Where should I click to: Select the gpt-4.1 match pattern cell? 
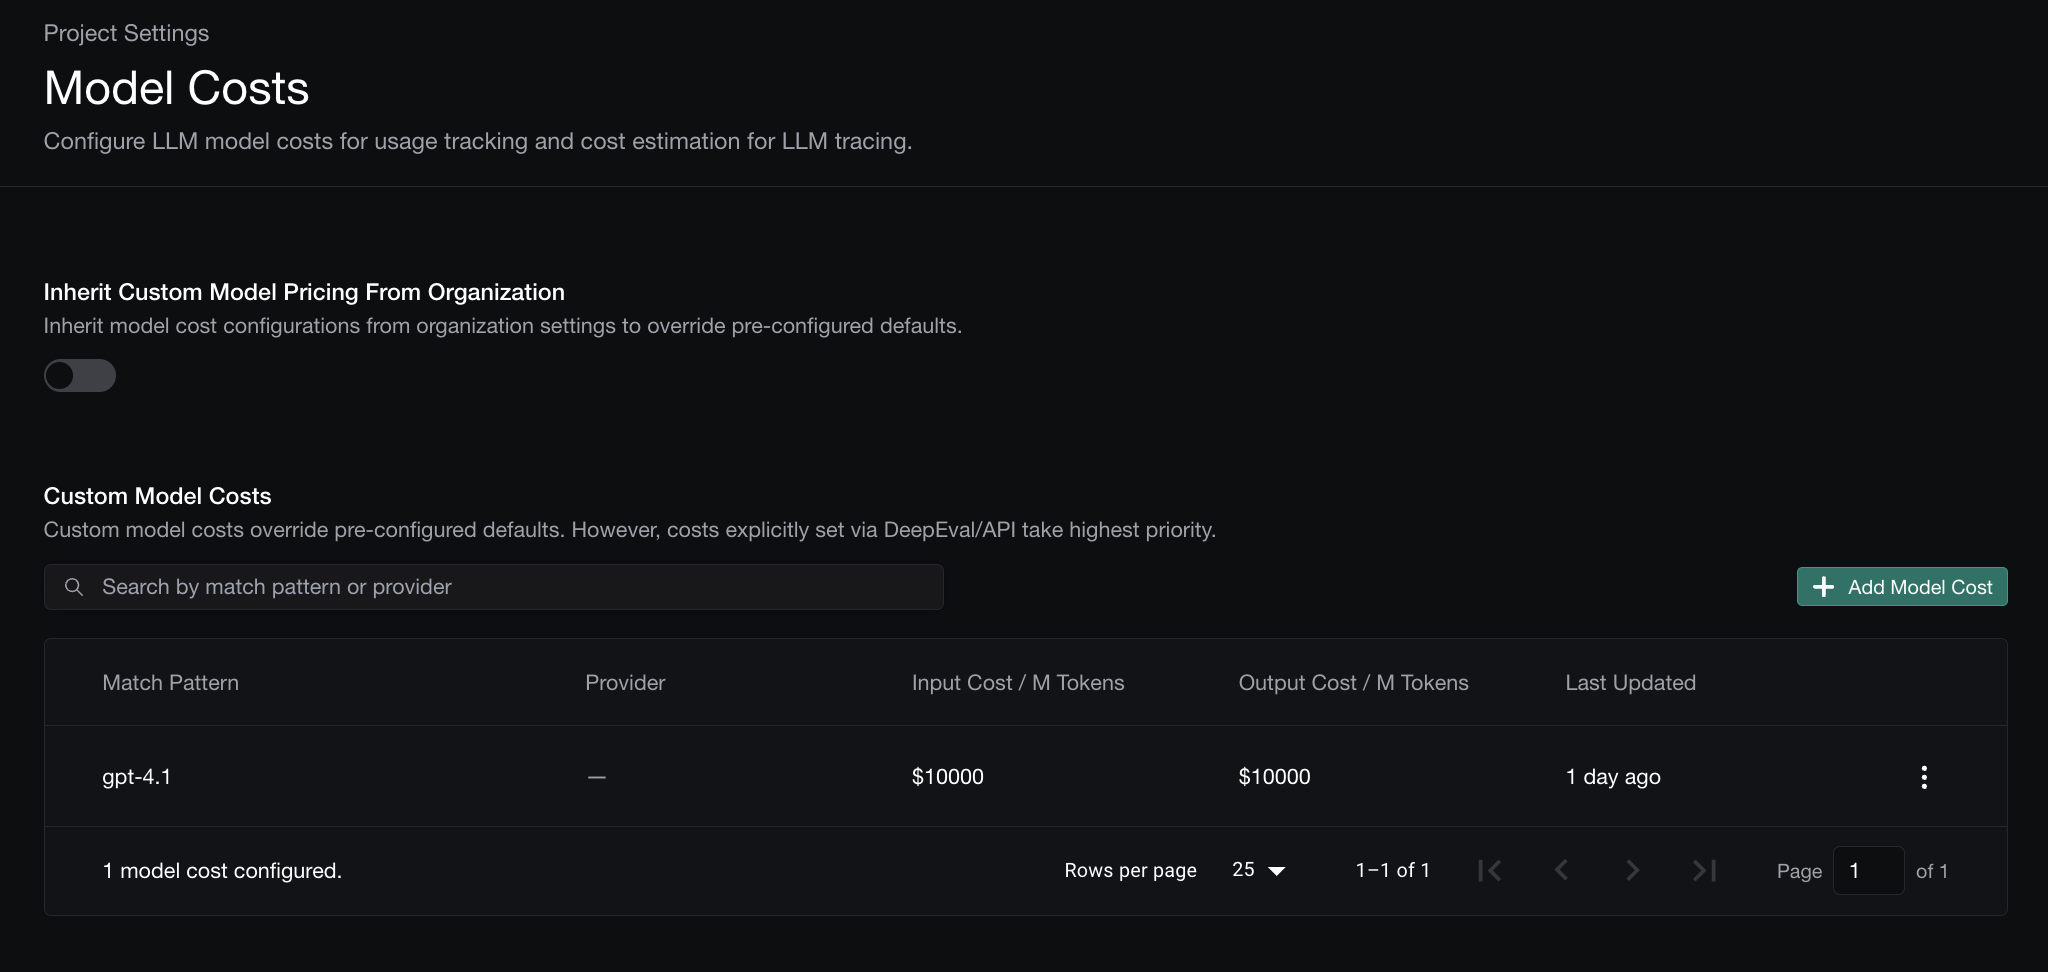[137, 777]
